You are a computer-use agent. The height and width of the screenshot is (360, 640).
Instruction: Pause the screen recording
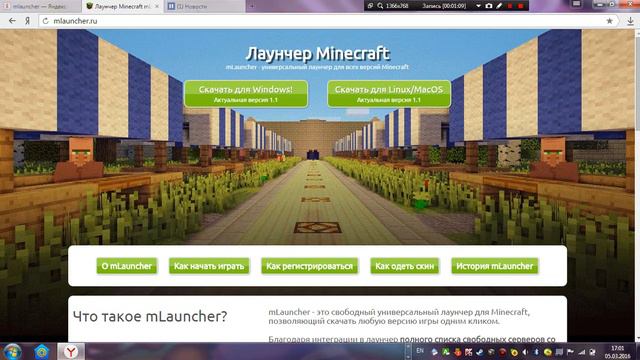click(x=510, y=6)
